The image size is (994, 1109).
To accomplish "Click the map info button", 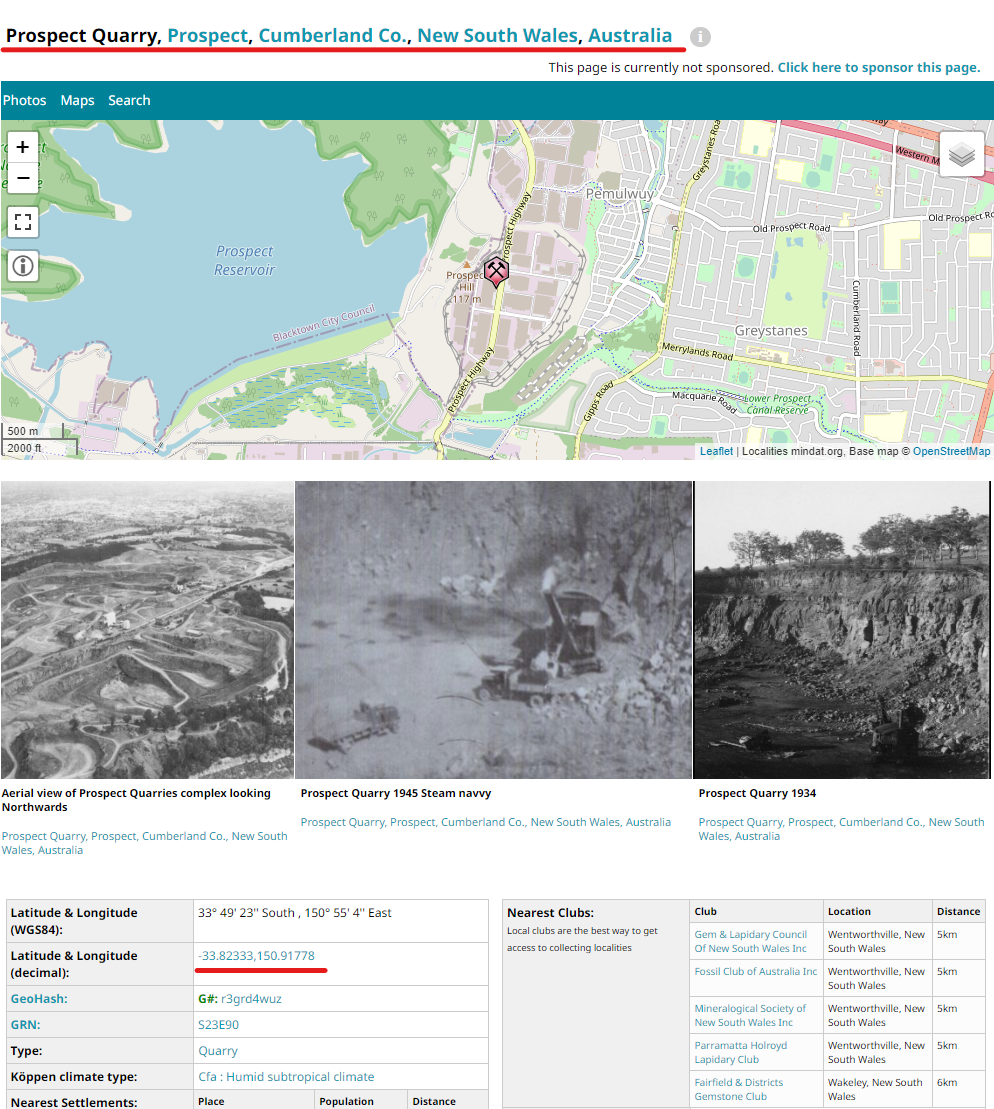I will [23, 266].
